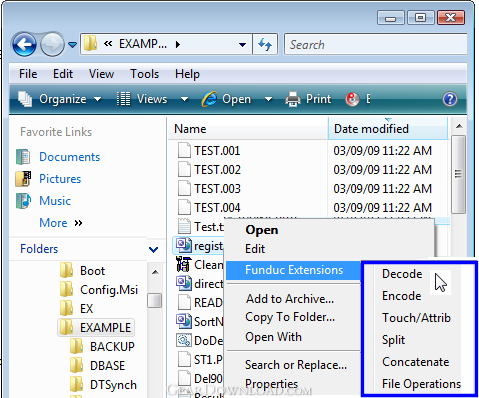
Task: Choose Funduc Extensions in the context menu
Action: tap(293, 270)
